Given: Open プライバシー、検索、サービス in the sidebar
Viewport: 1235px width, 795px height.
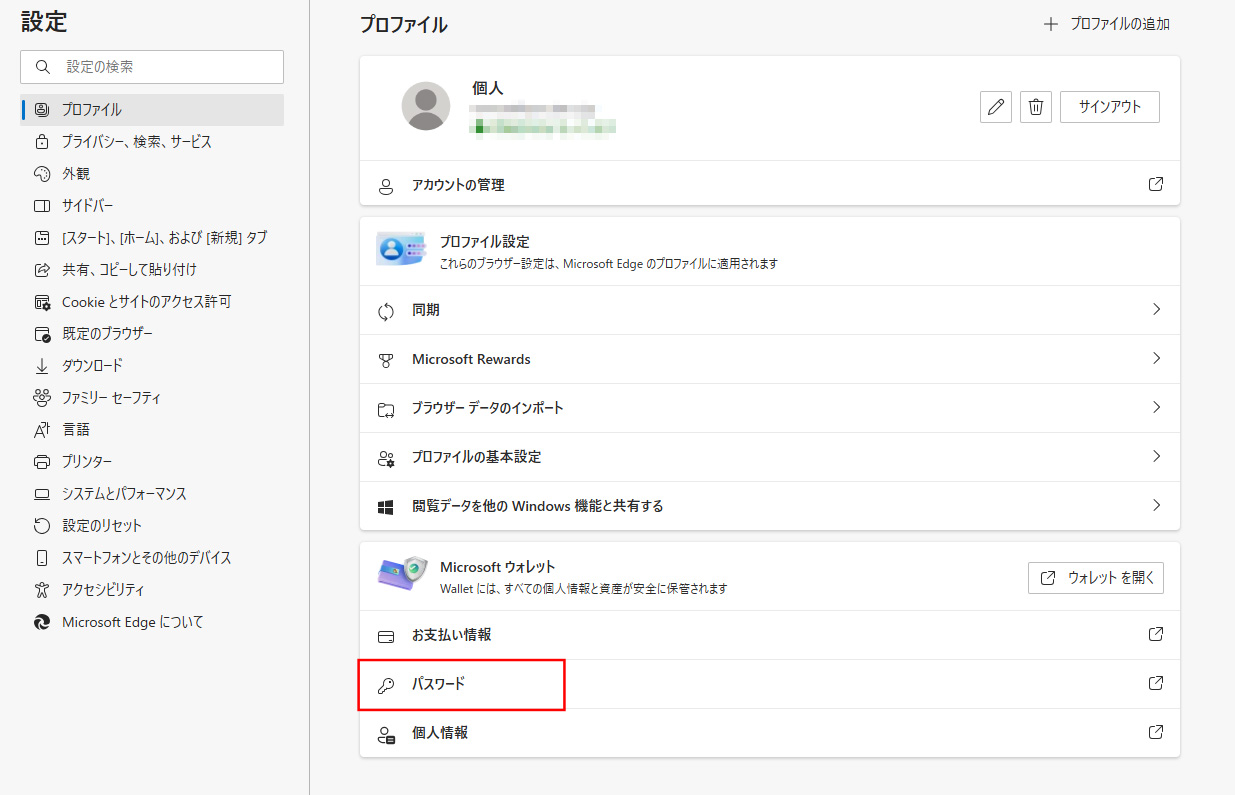Looking at the screenshot, I should pos(152,142).
